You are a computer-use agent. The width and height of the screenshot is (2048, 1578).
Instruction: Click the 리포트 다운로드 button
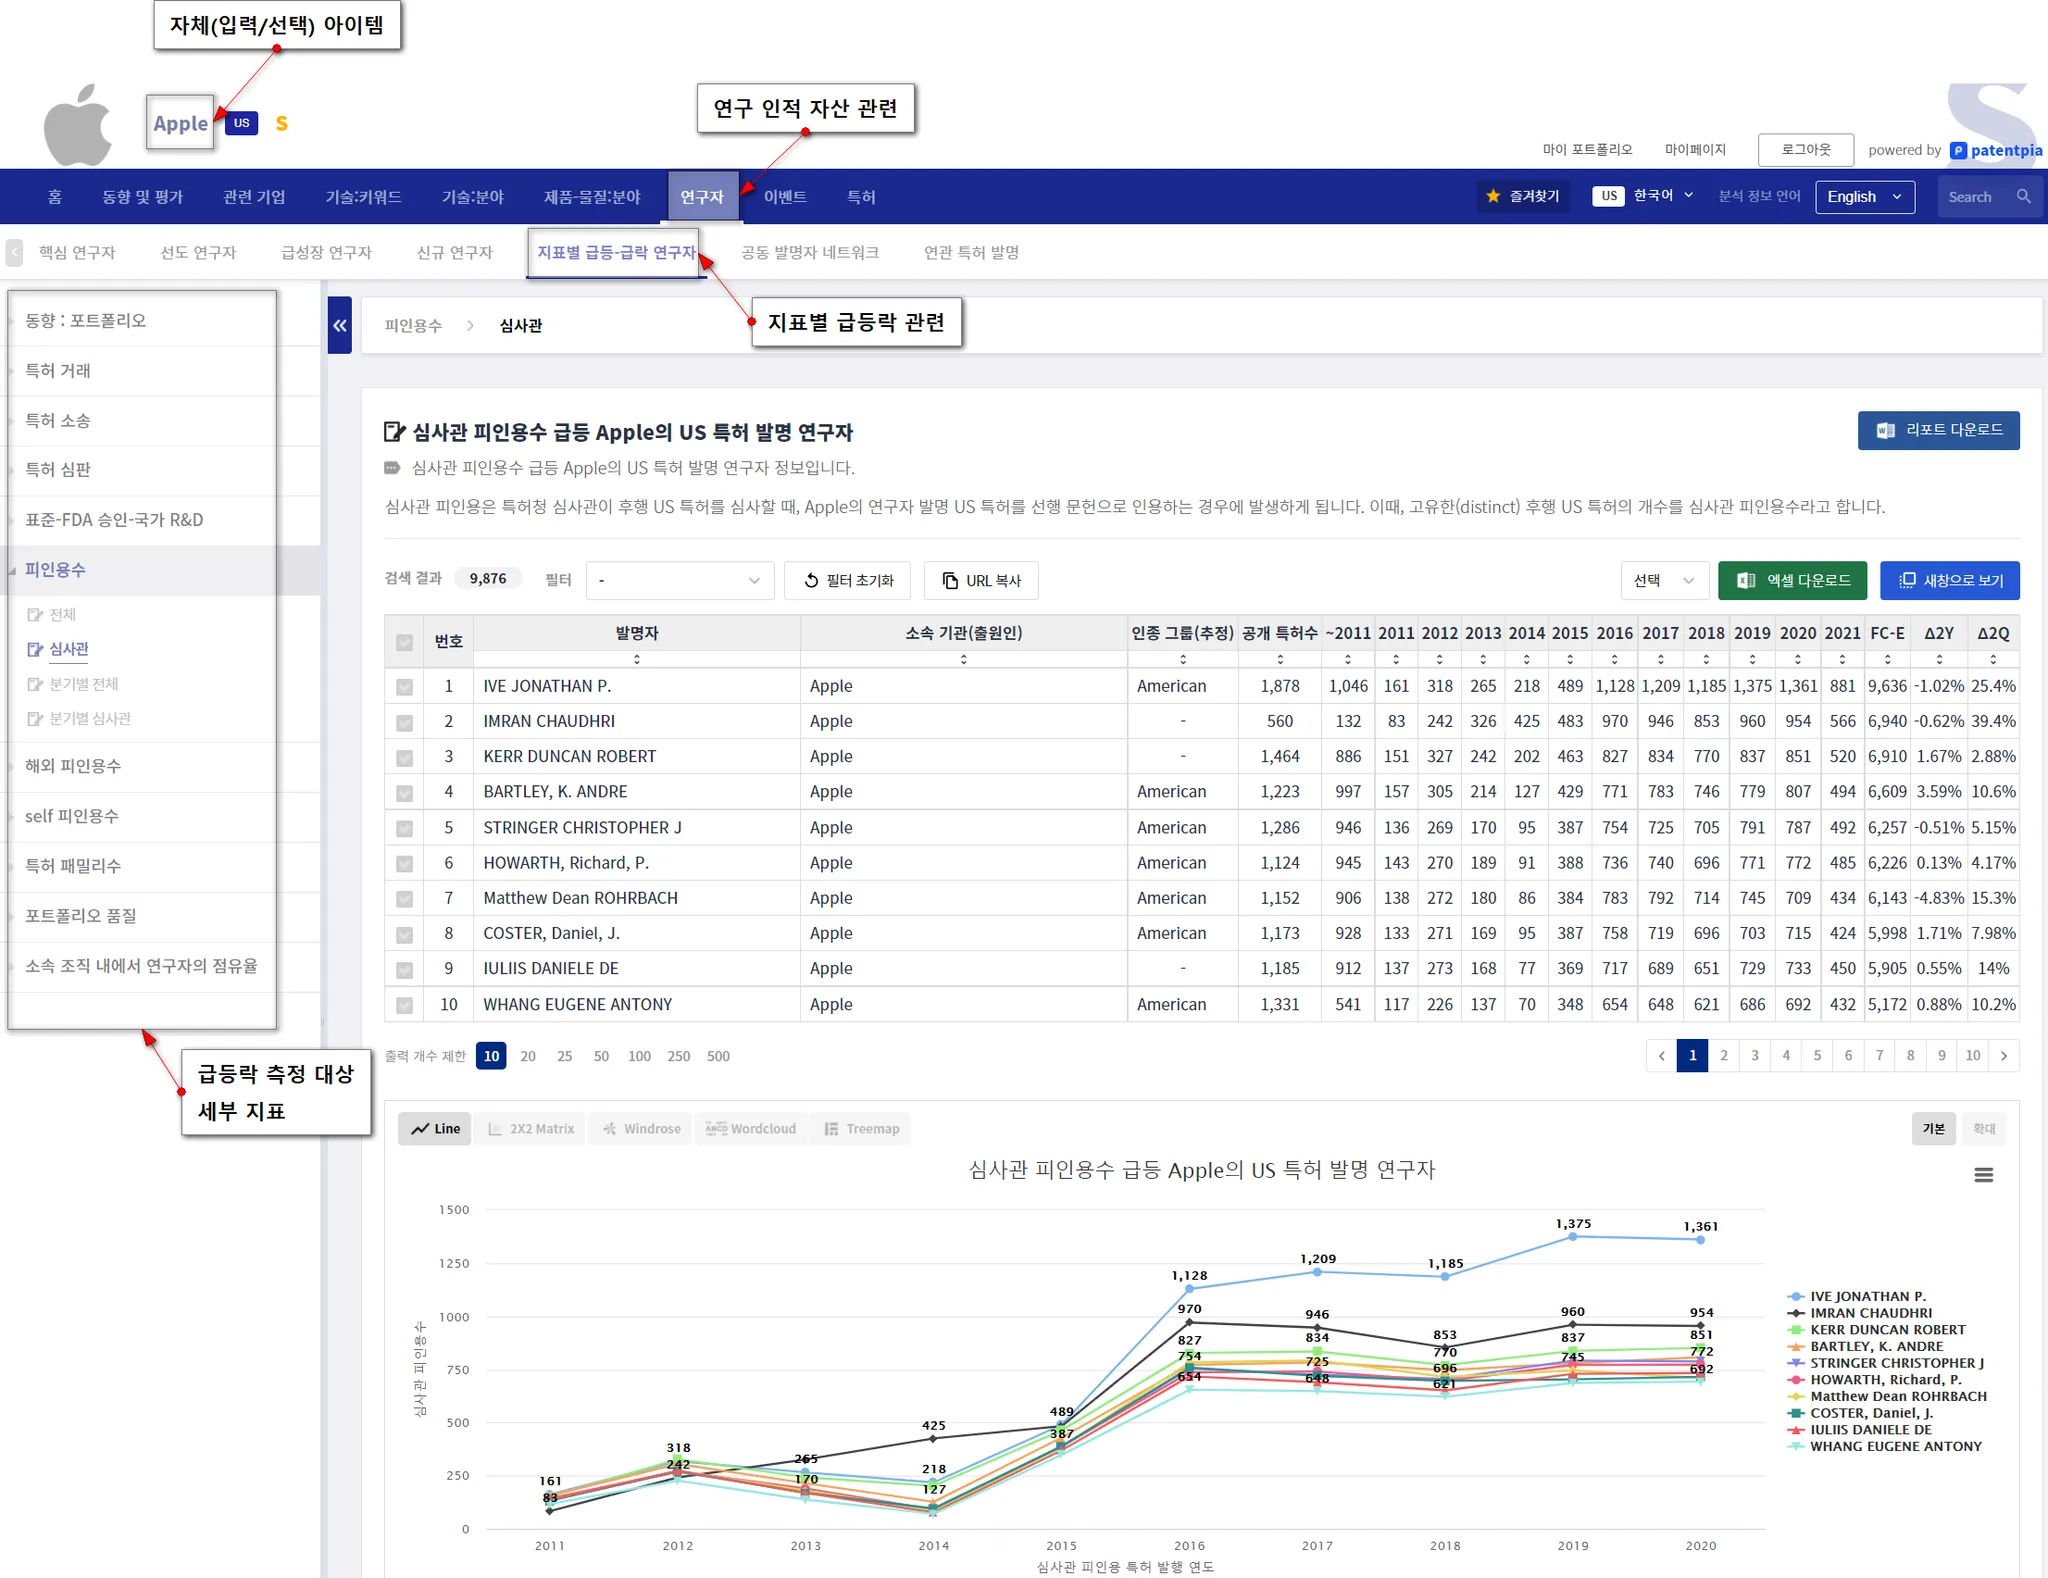tap(1938, 430)
